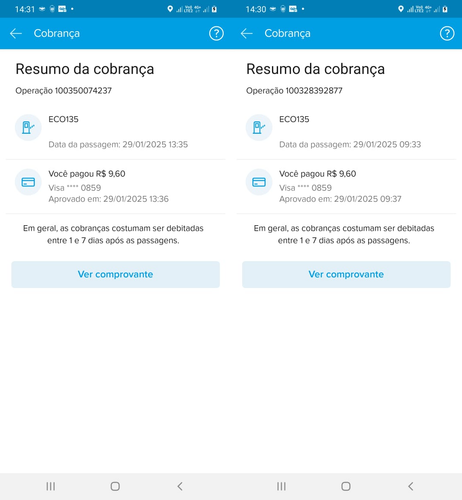Tap debit info note on right screen

pos(344,234)
